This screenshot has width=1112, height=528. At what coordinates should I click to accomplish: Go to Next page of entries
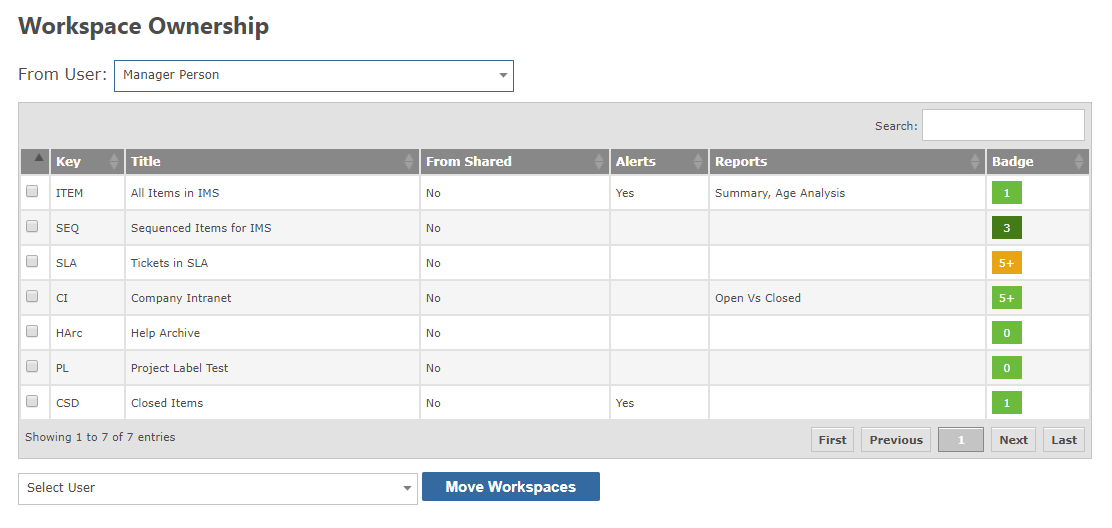pos(1013,439)
